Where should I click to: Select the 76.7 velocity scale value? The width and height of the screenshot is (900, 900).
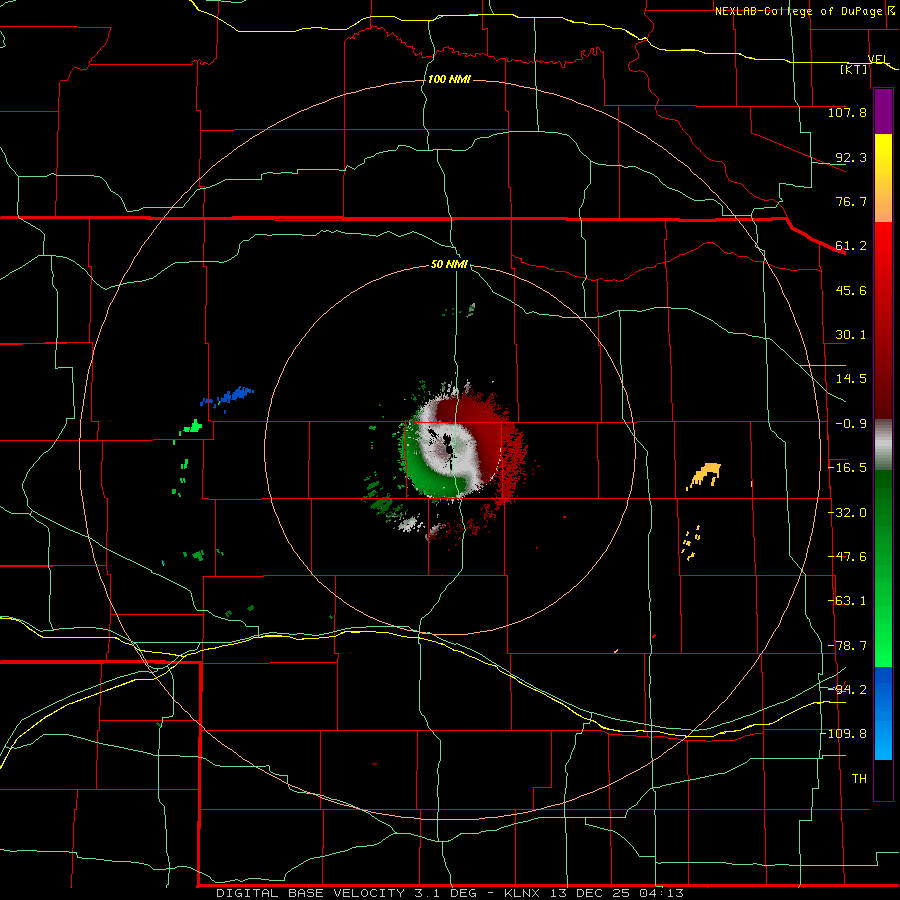pos(851,201)
